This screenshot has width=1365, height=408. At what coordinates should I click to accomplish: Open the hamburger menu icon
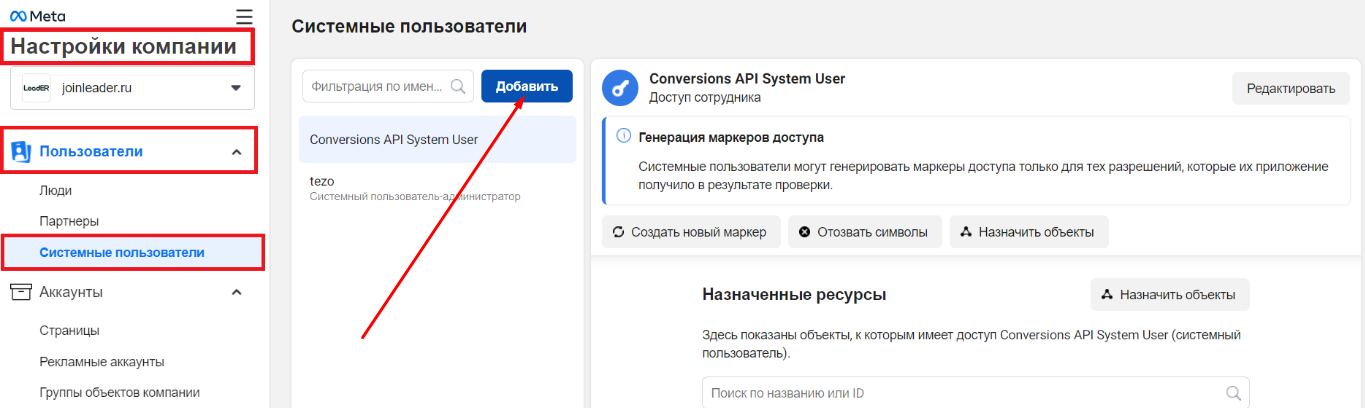(x=244, y=16)
